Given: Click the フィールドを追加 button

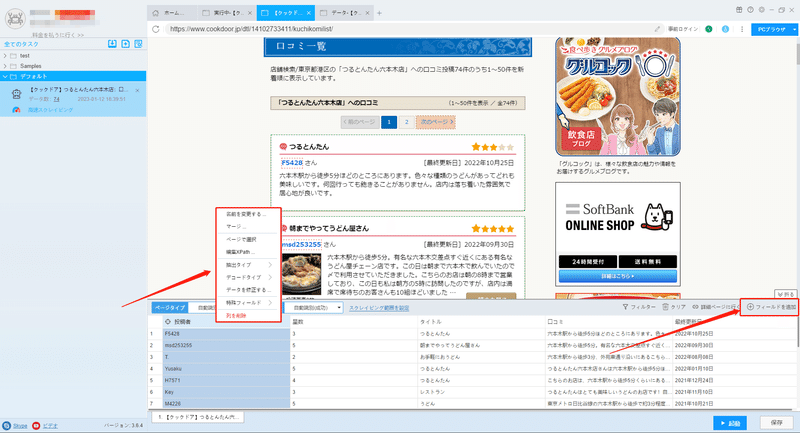Looking at the screenshot, I should click(771, 307).
